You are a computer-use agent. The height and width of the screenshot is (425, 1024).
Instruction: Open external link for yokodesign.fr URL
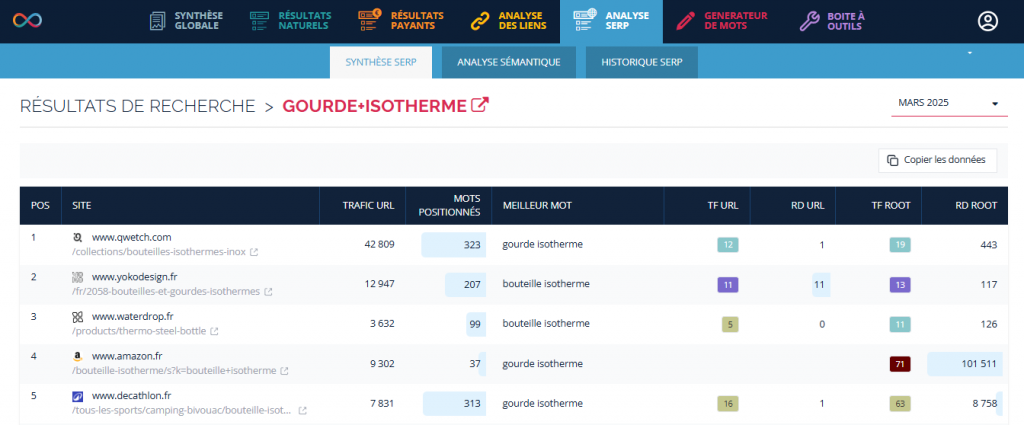coord(268,292)
